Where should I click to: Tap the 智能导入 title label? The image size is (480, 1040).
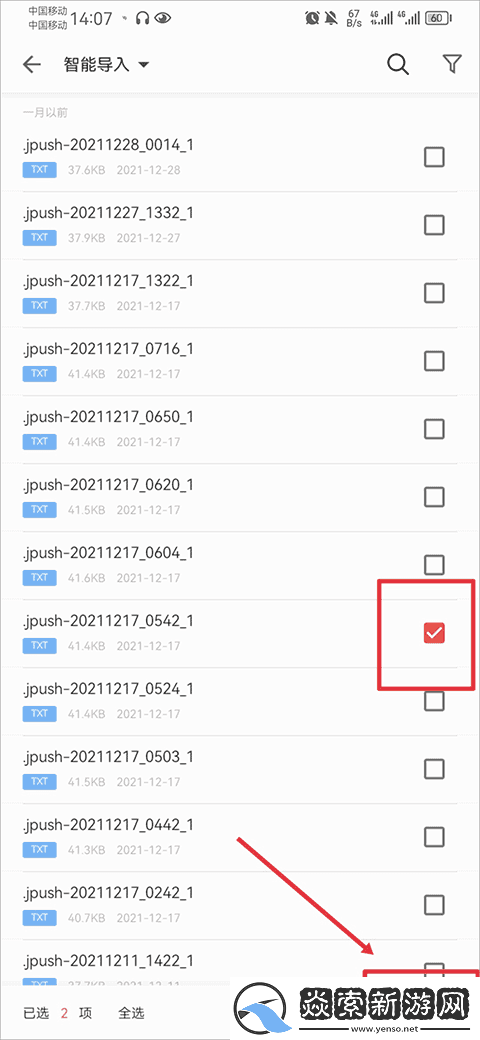tap(96, 64)
